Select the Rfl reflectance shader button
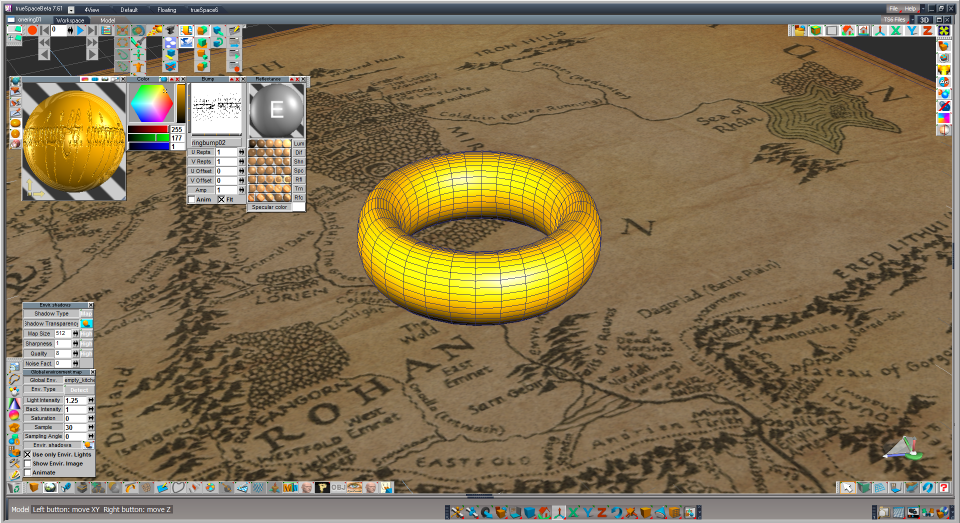 [299, 179]
